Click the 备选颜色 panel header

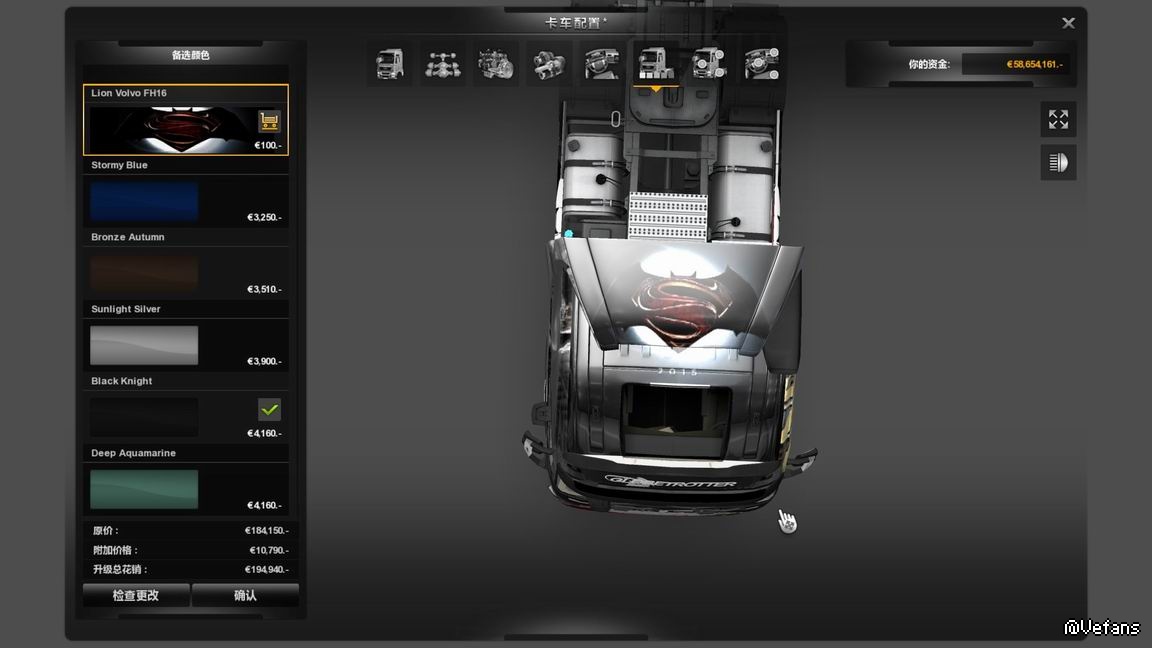(x=190, y=55)
